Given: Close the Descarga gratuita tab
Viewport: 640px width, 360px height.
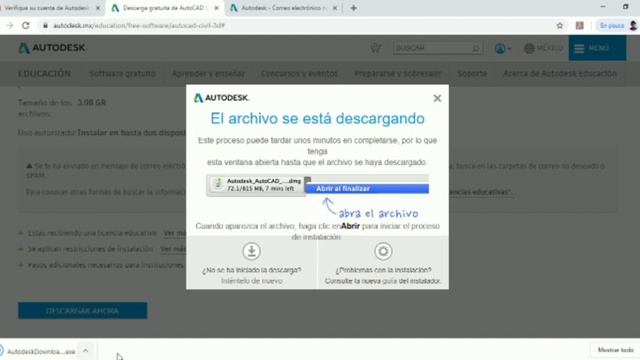Looking at the screenshot, I should pyautogui.click(x=216, y=8).
